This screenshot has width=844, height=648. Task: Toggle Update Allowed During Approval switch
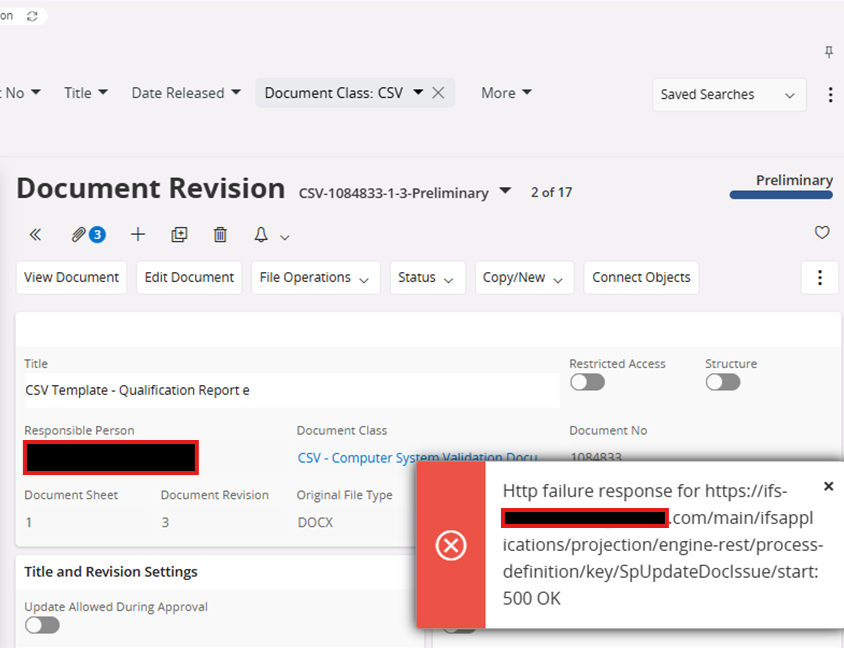pos(42,625)
